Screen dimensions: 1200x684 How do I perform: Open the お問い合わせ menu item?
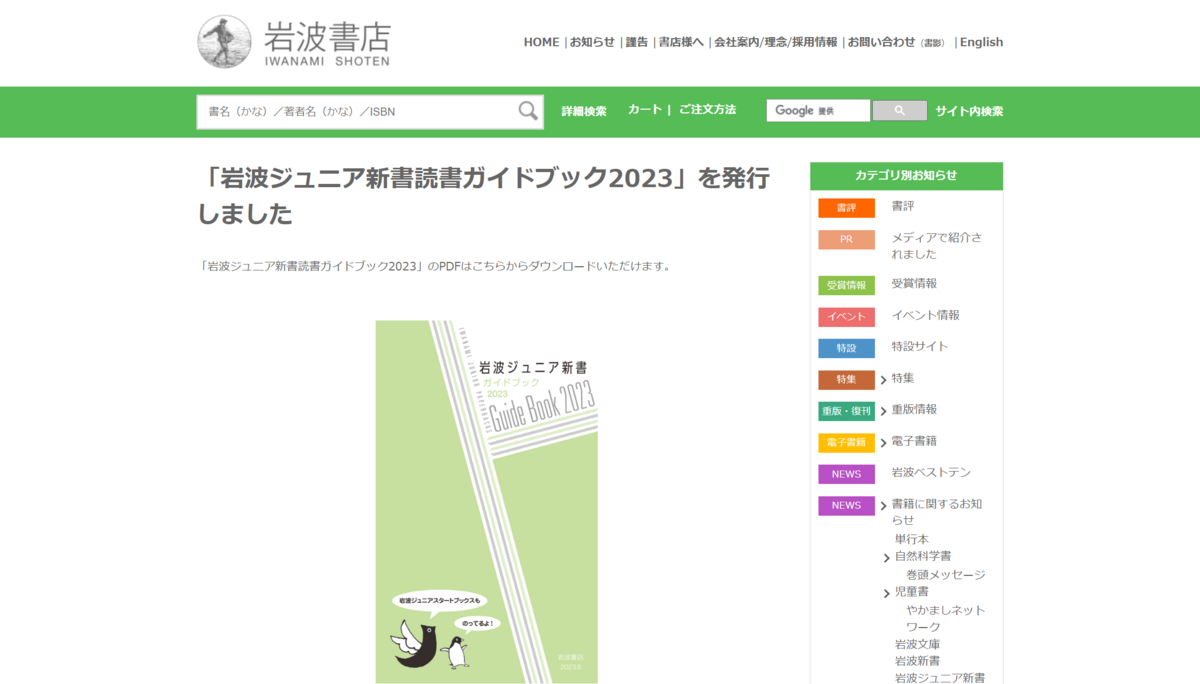pos(881,42)
